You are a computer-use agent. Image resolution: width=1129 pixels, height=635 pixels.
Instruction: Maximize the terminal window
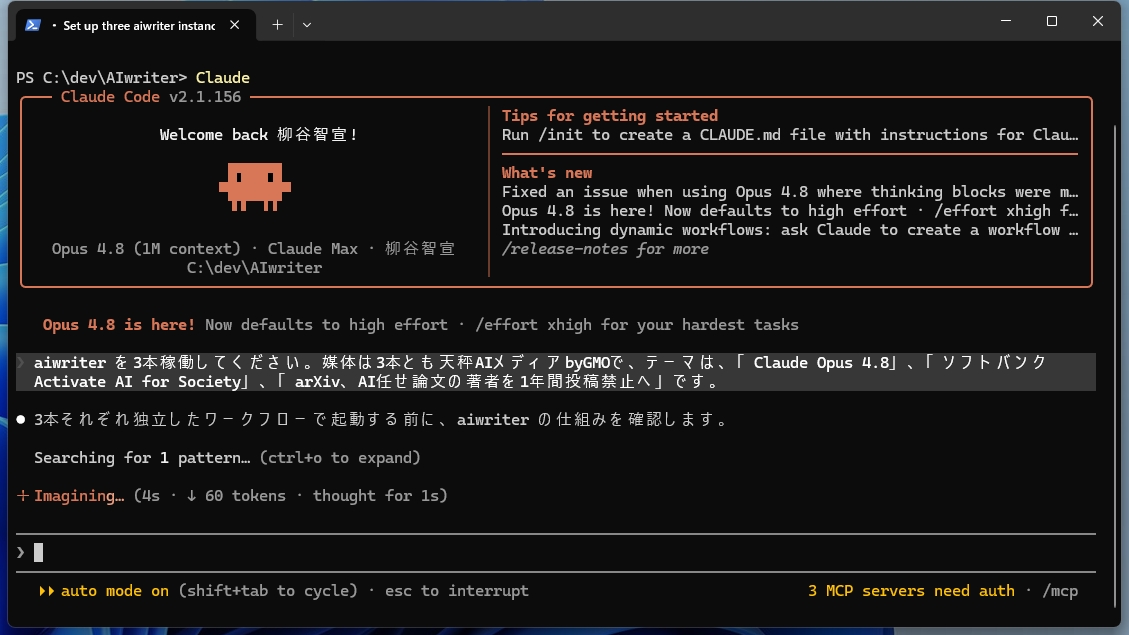(1052, 21)
